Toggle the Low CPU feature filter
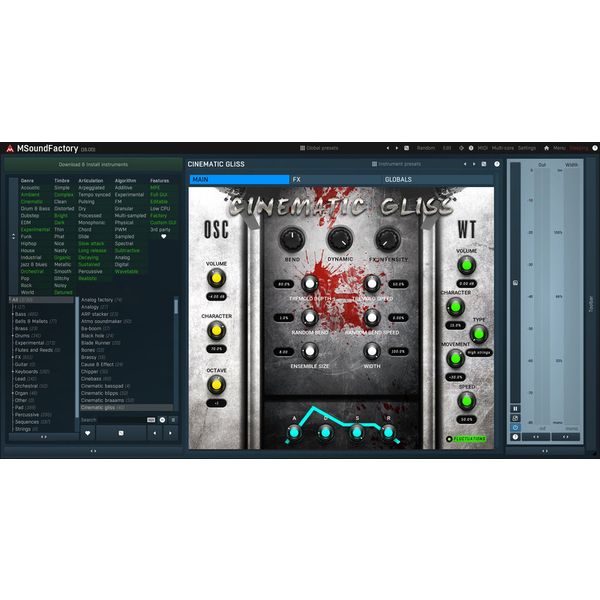 coord(160,209)
